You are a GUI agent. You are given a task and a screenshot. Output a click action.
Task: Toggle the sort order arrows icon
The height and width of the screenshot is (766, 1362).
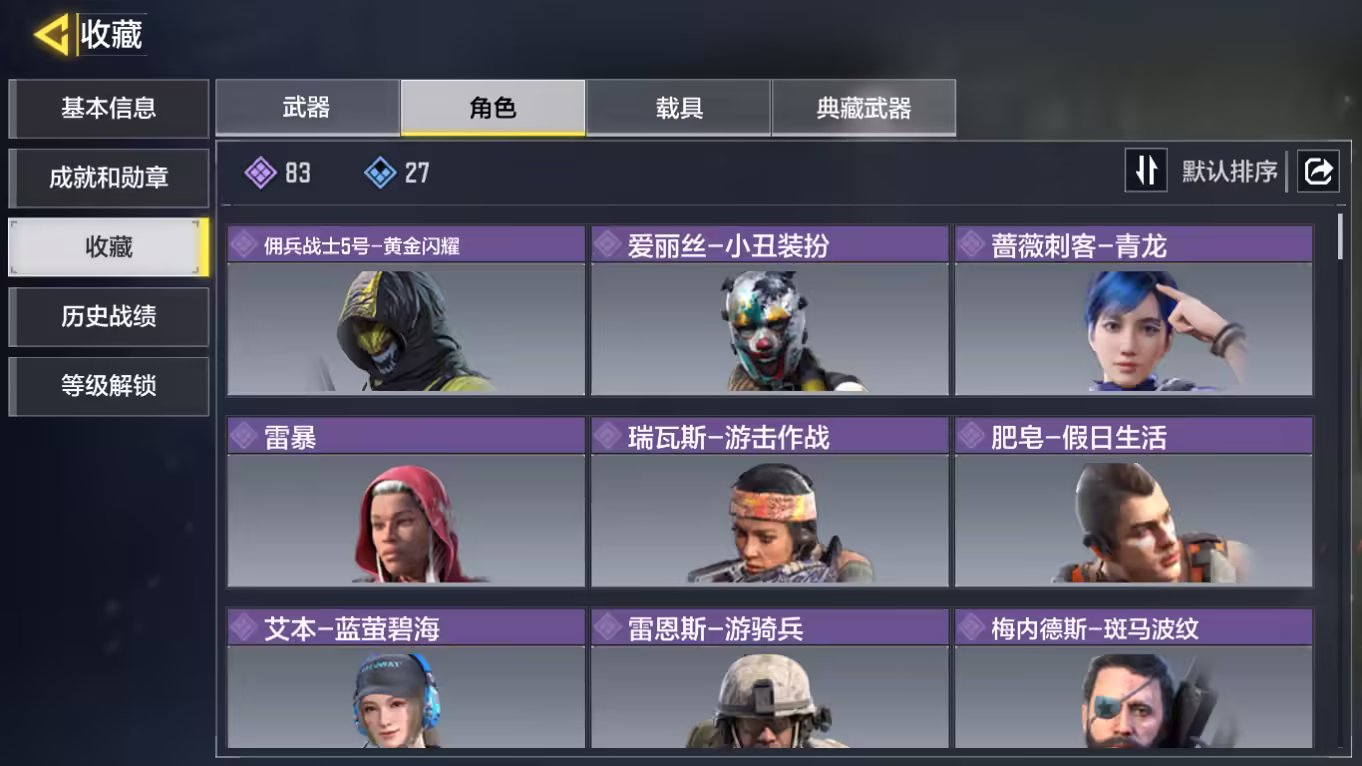point(1145,171)
